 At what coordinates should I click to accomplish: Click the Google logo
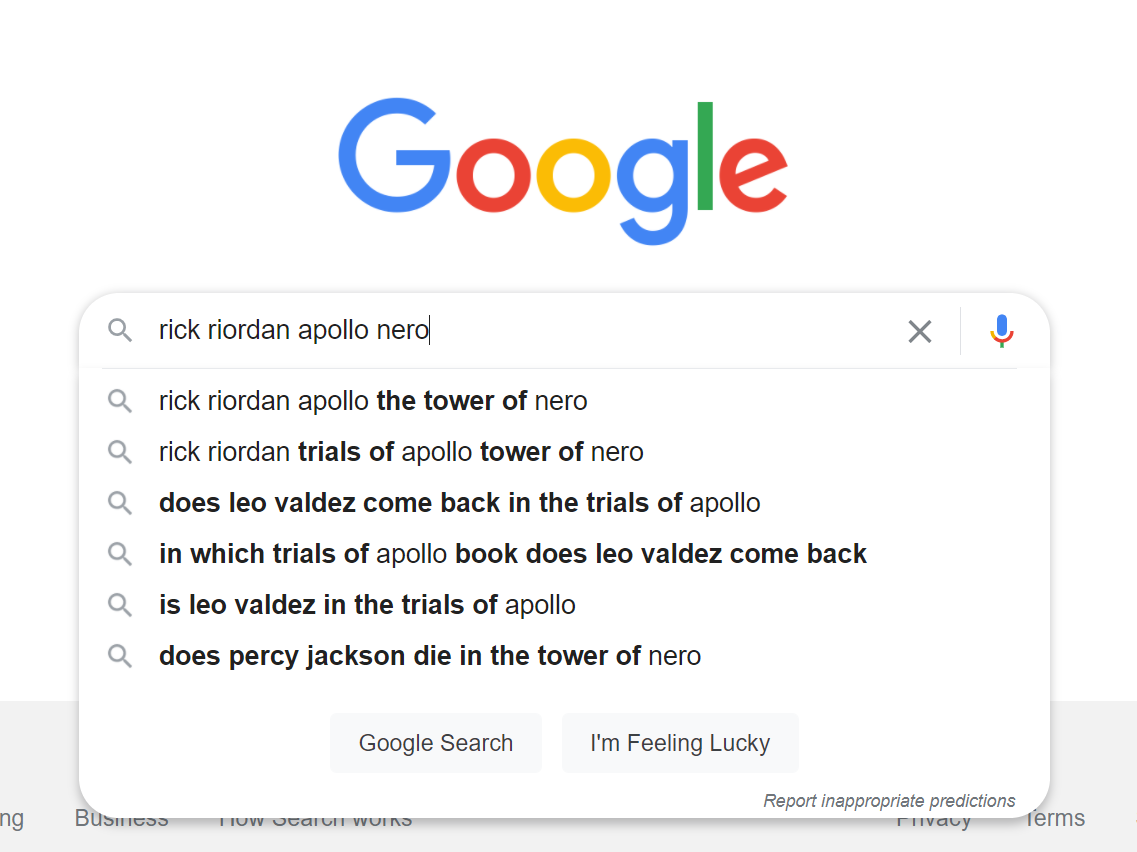563,168
